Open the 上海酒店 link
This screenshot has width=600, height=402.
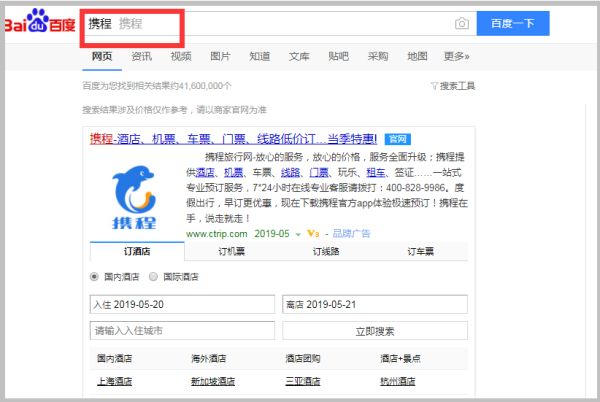click(113, 381)
